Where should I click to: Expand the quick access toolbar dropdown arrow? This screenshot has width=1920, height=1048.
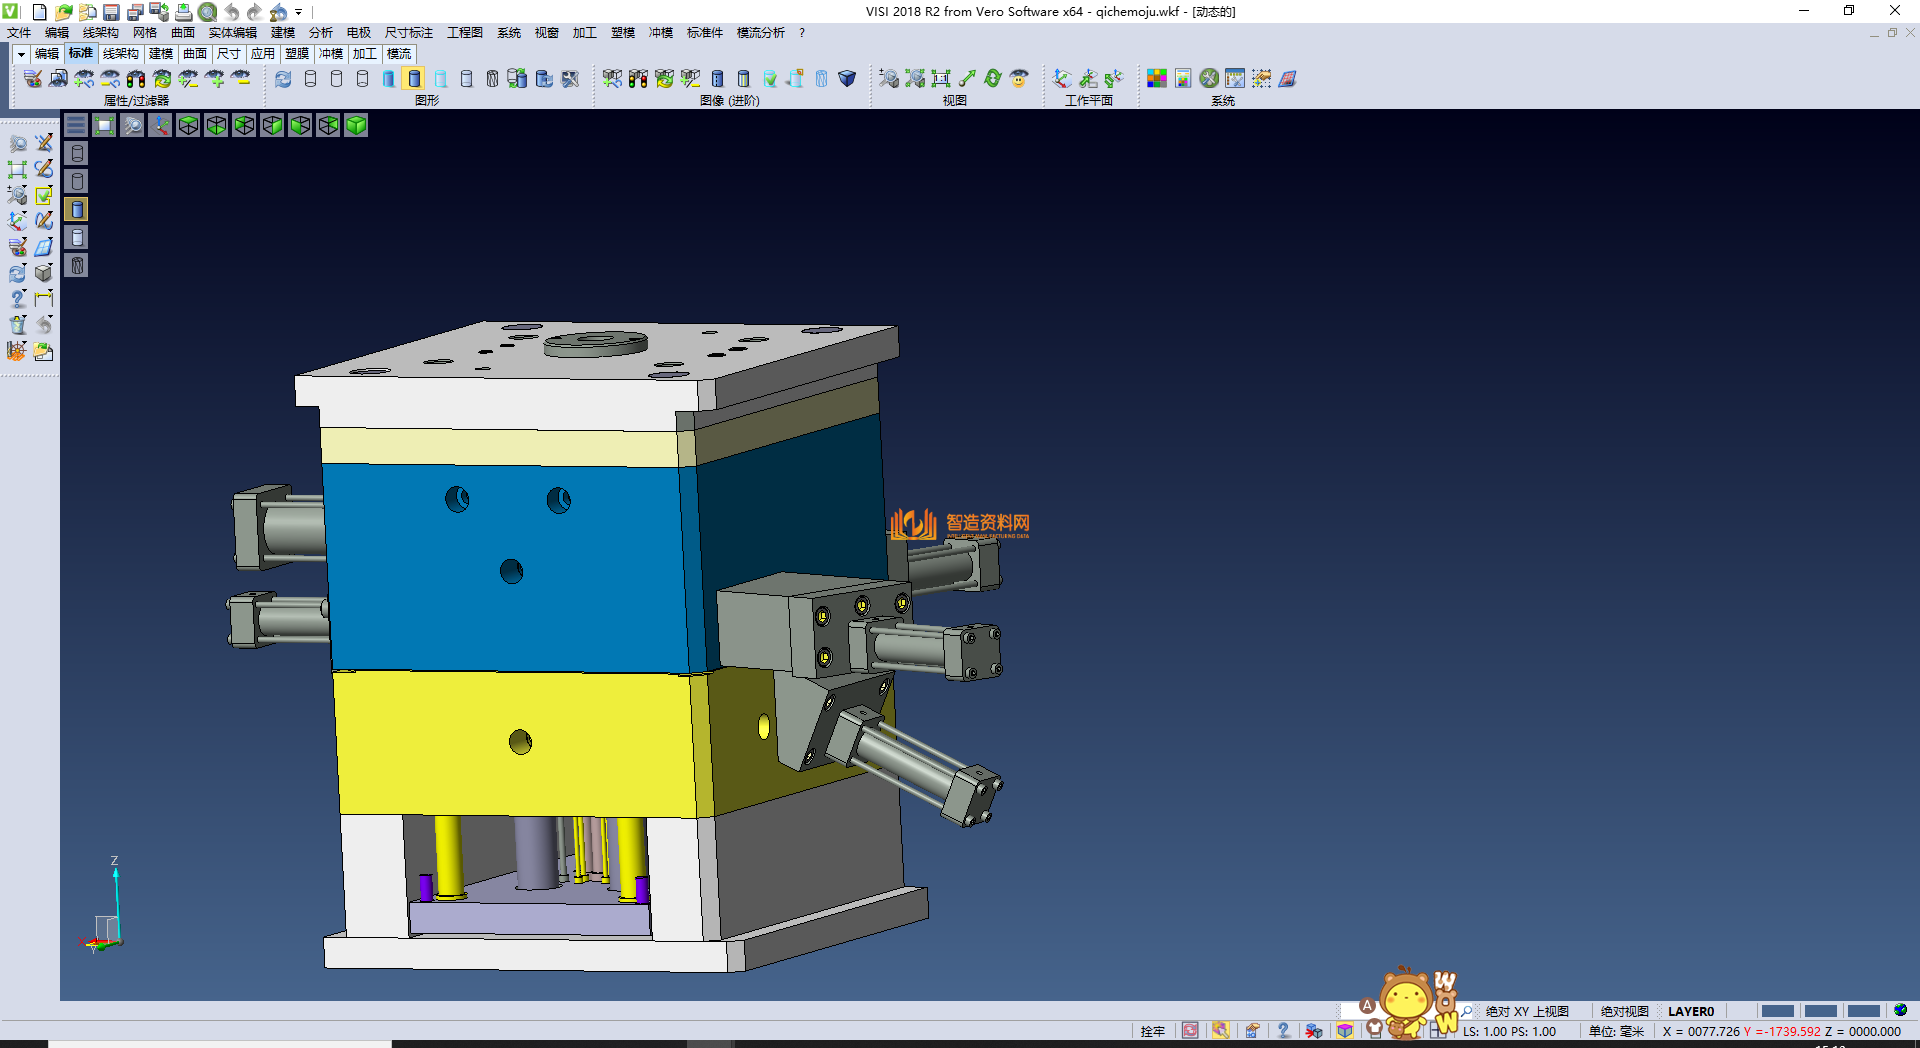299,12
